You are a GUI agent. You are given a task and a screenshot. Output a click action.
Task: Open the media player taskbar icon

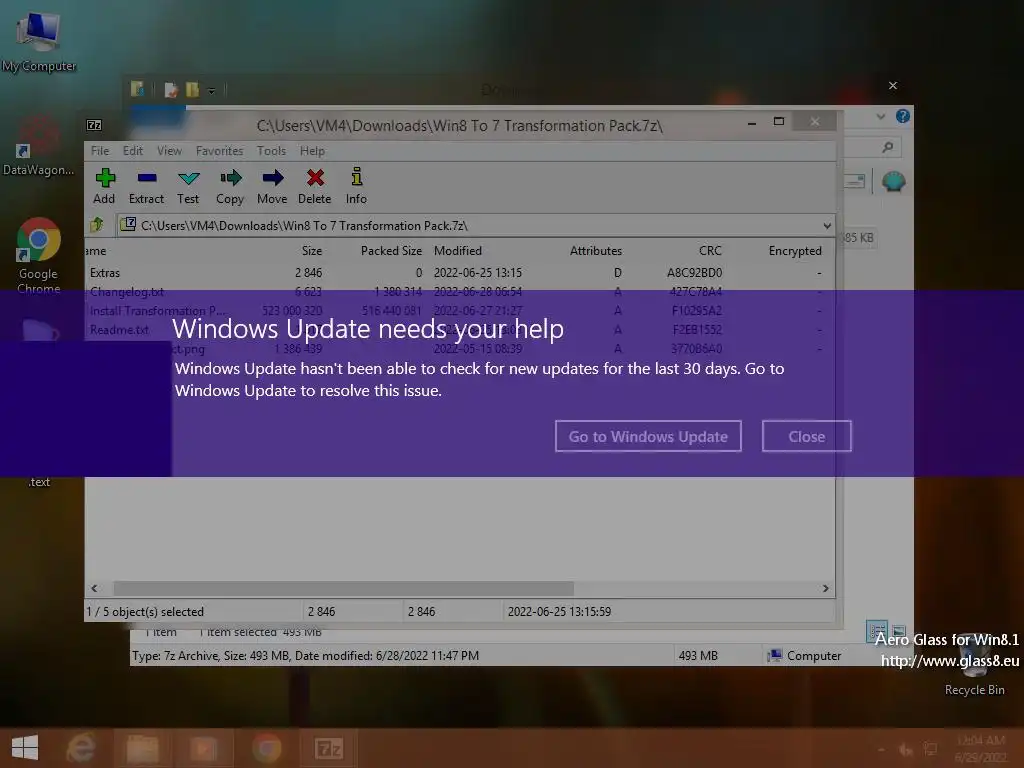(x=204, y=748)
